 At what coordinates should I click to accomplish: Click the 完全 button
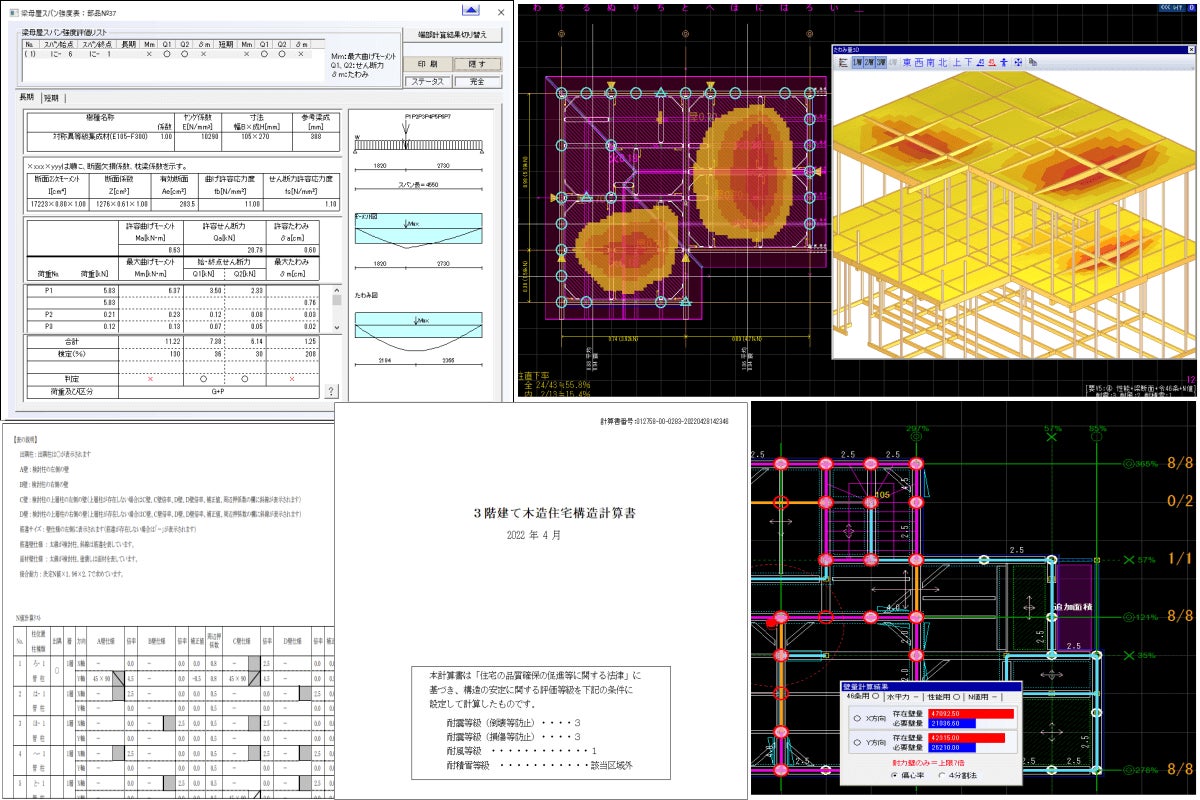click(x=477, y=82)
